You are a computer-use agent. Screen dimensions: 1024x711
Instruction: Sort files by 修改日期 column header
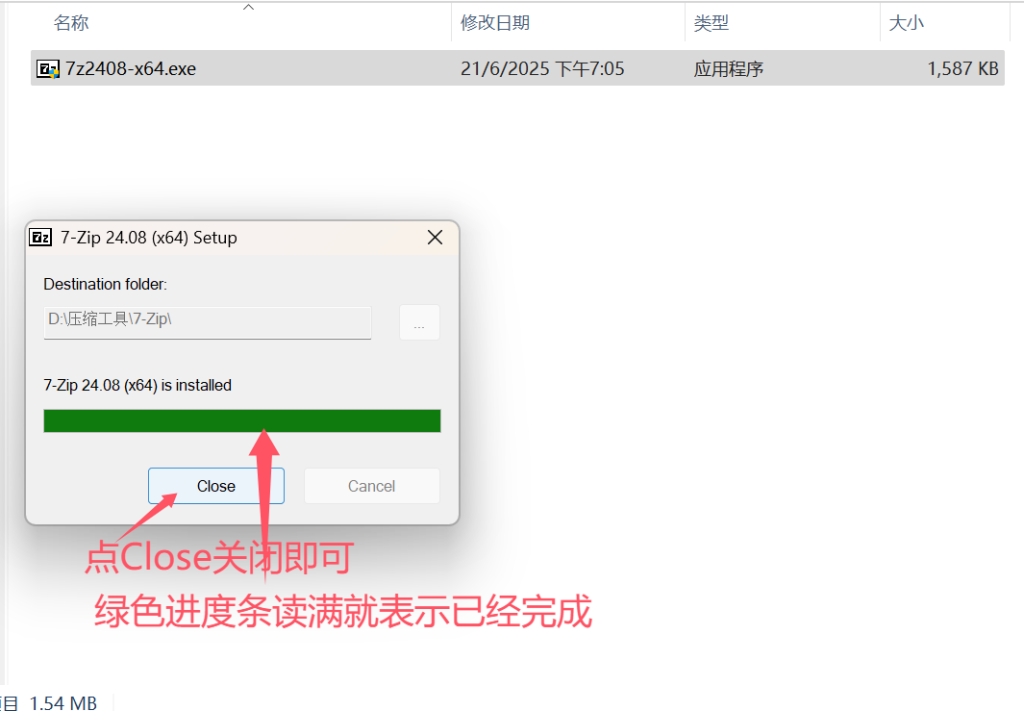(x=495, y=23)
